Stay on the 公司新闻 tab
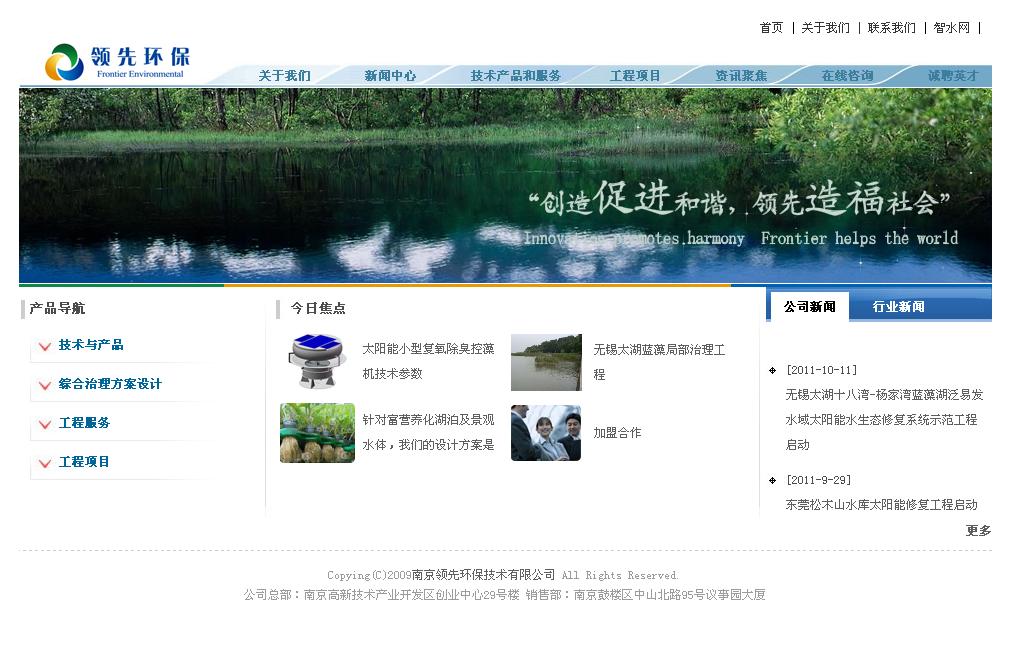This screenshot has width=1023, height=660. [809, 305]
